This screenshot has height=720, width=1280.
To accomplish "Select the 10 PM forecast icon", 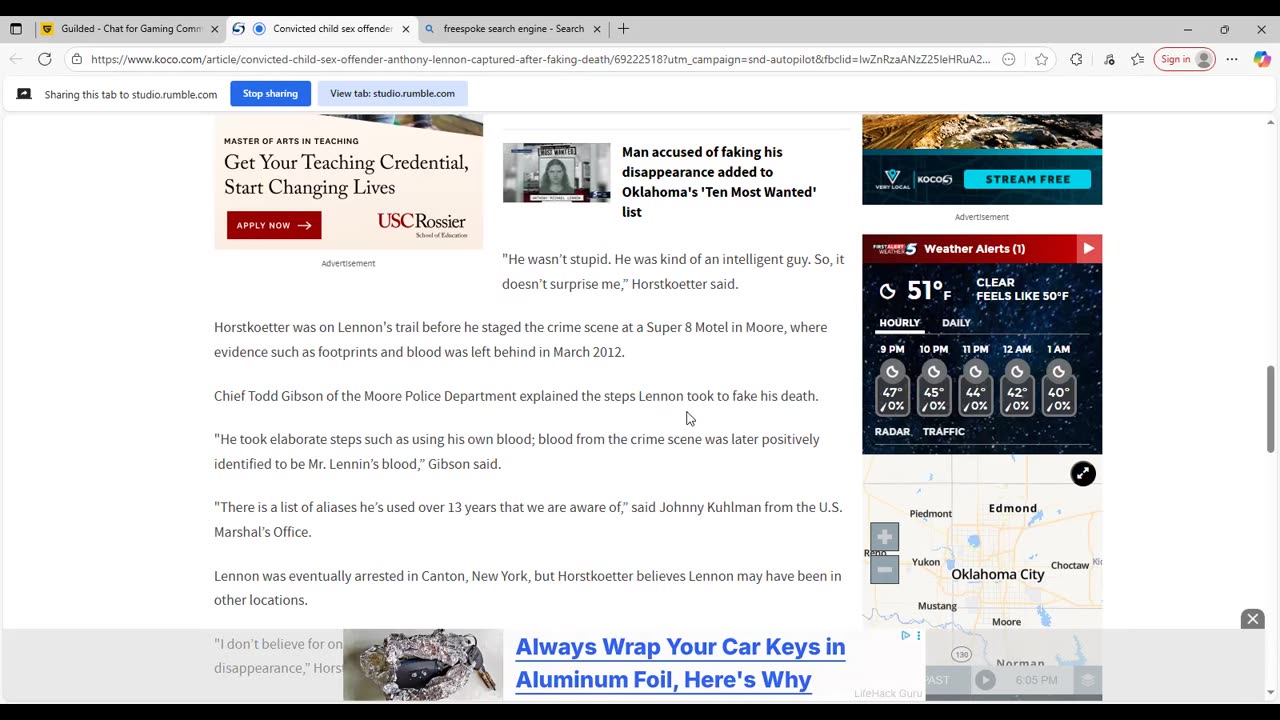I will (934, 371).
